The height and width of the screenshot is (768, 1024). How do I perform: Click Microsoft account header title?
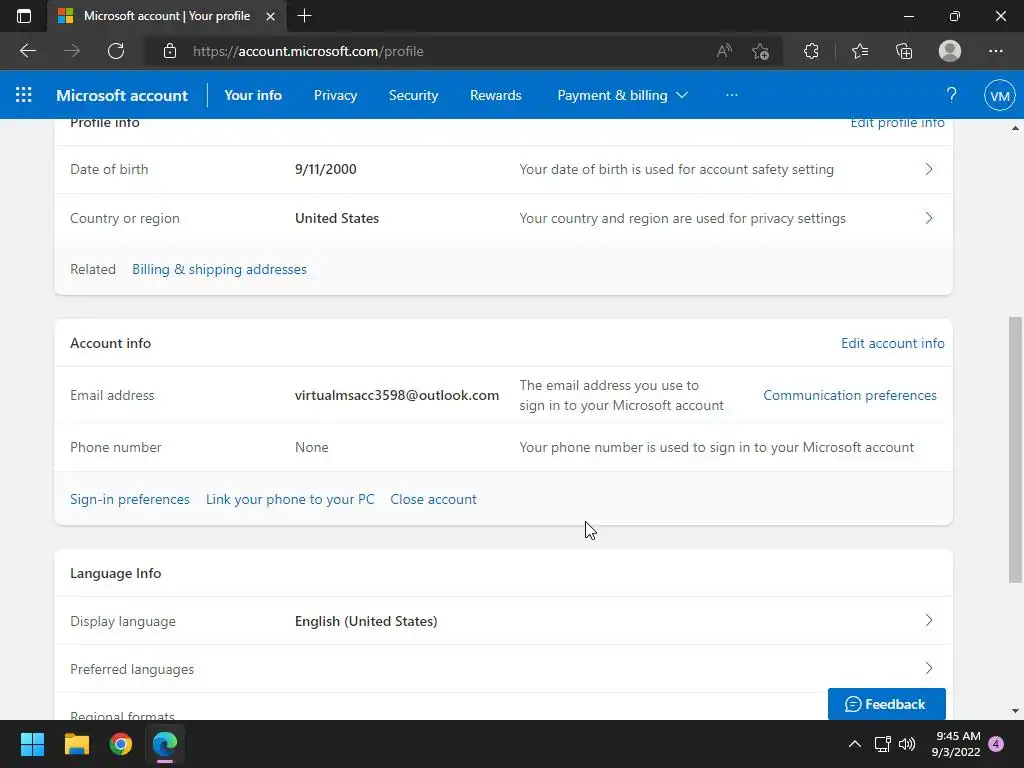pos(122,95)
